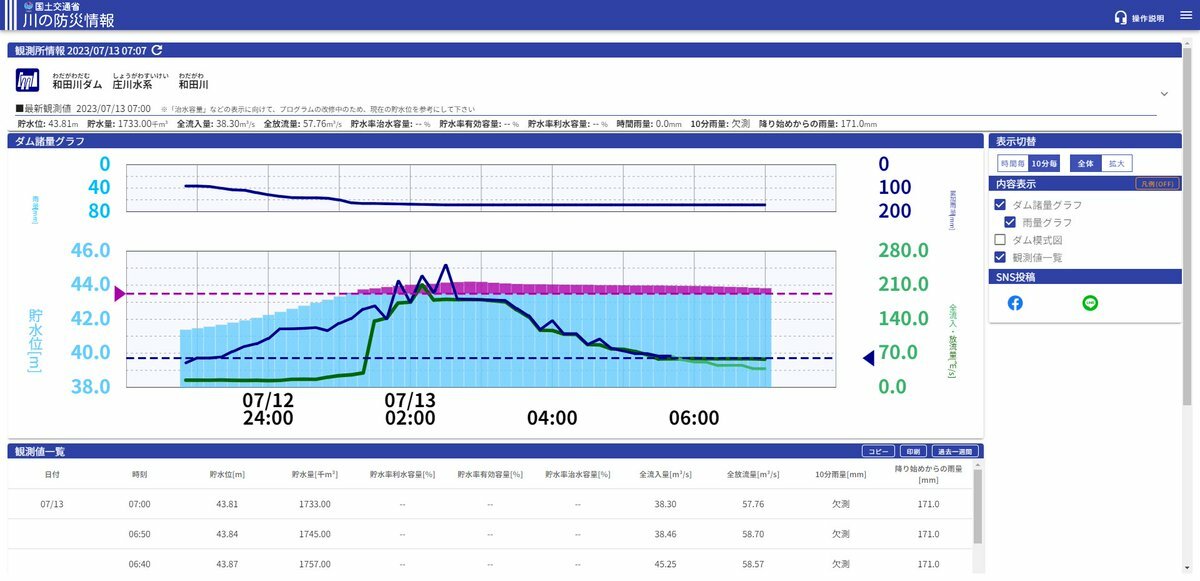Click the 内容表示 section header
1200x581 pixels.
click(1087, 184)
